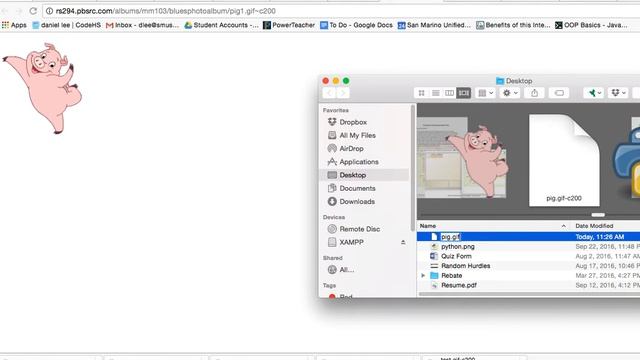This screenshot has height=360, width=640.
Task: Sort files by Name column
Action: click(493, 226)
